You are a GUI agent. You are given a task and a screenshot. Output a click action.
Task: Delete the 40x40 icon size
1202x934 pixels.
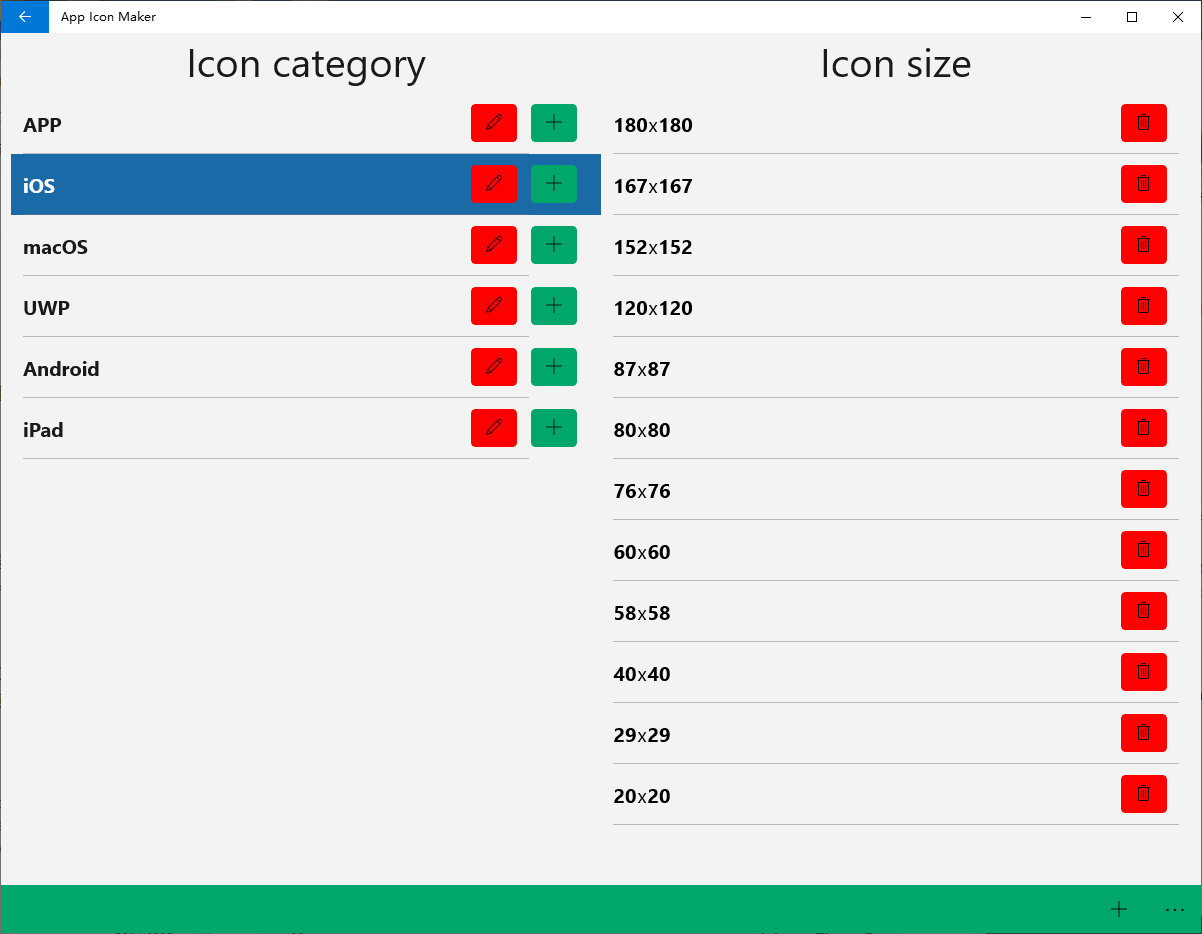[x=1144, y=672]
